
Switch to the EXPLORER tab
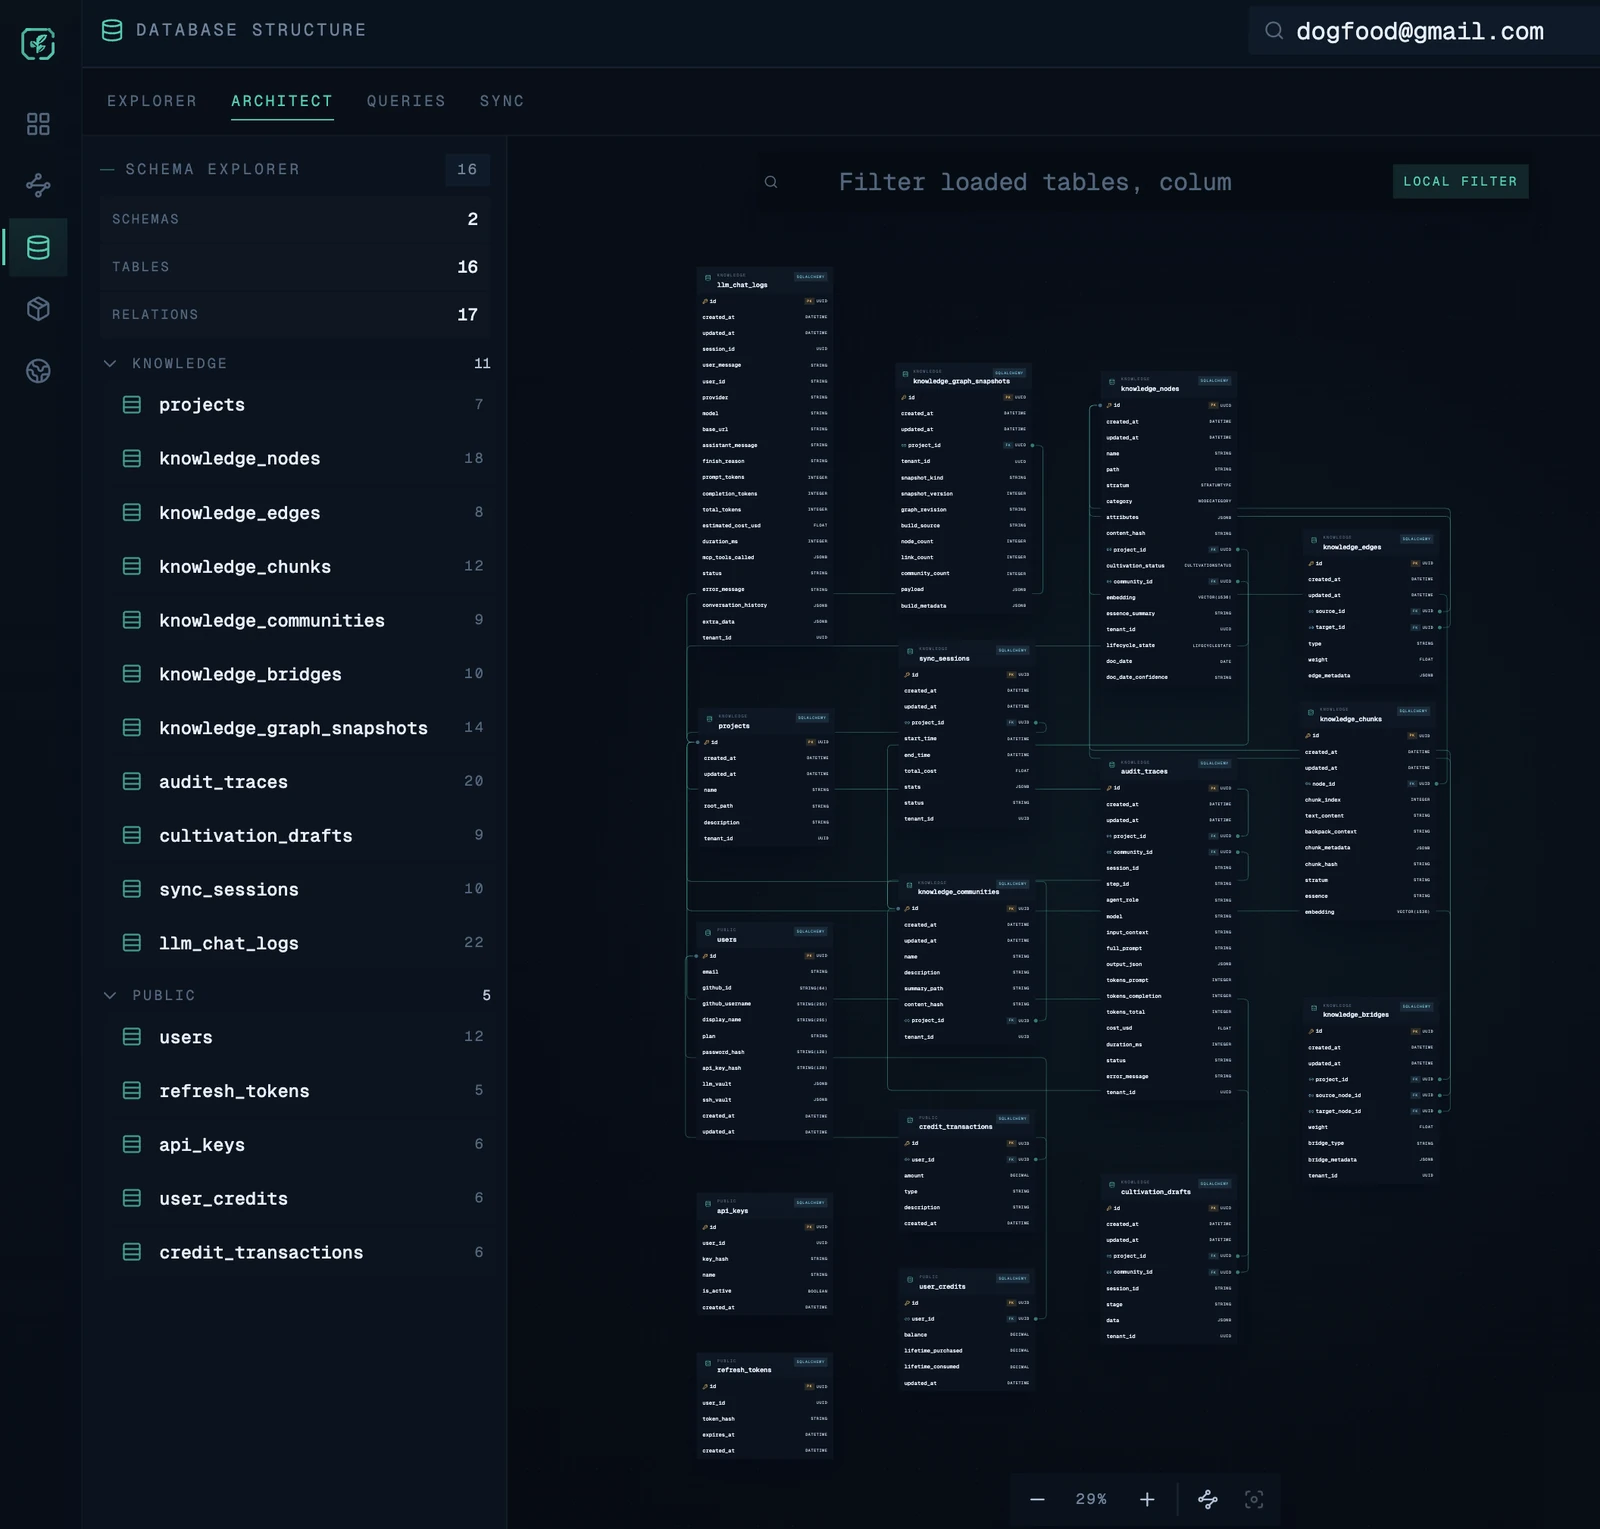tap(152, 101)
